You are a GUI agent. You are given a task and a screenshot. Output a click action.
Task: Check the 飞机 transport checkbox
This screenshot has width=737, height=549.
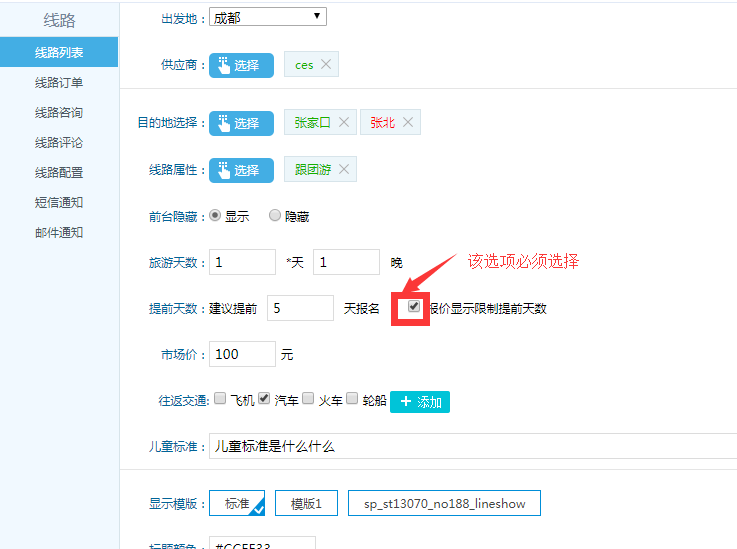[x=220, y=398]
